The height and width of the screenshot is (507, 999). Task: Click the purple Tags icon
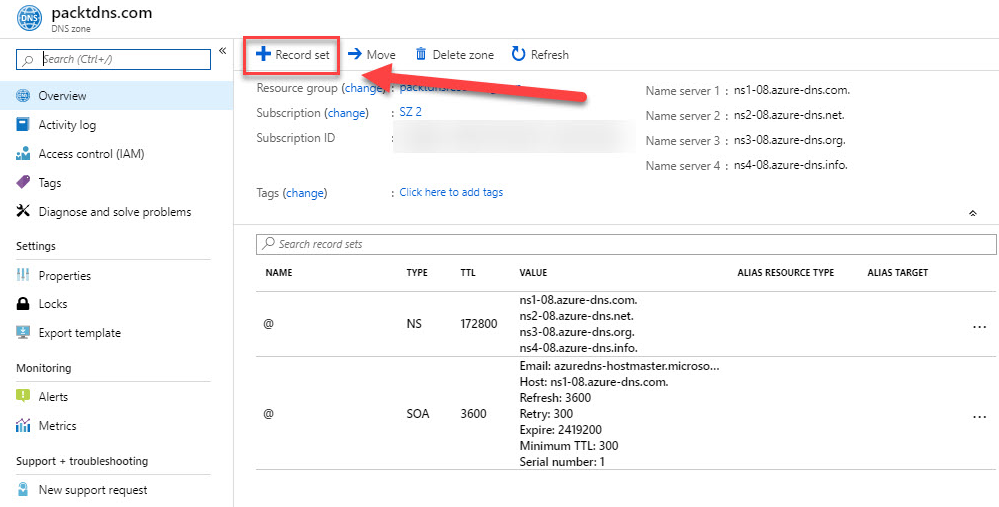(23, 183)
